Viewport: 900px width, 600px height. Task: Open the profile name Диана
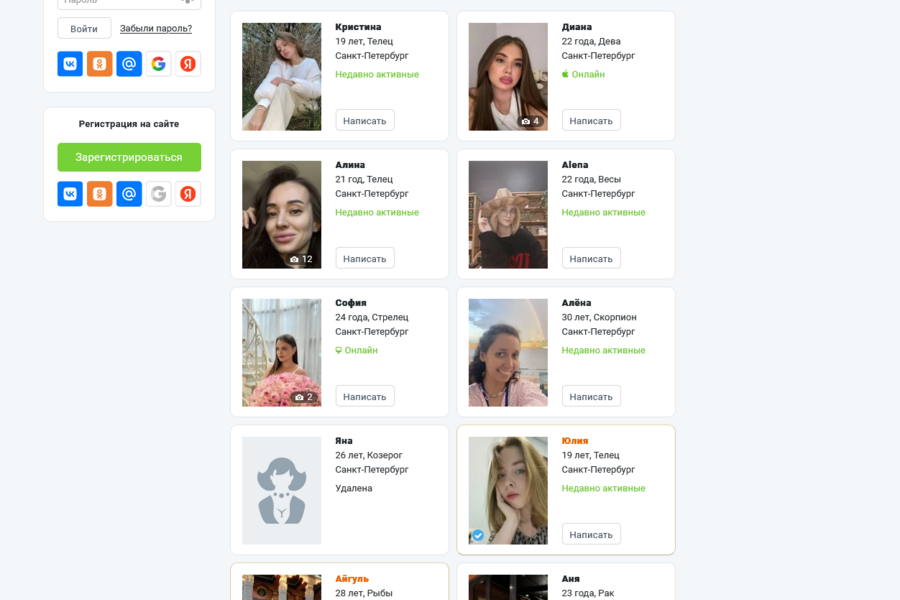tap(577, 27)
